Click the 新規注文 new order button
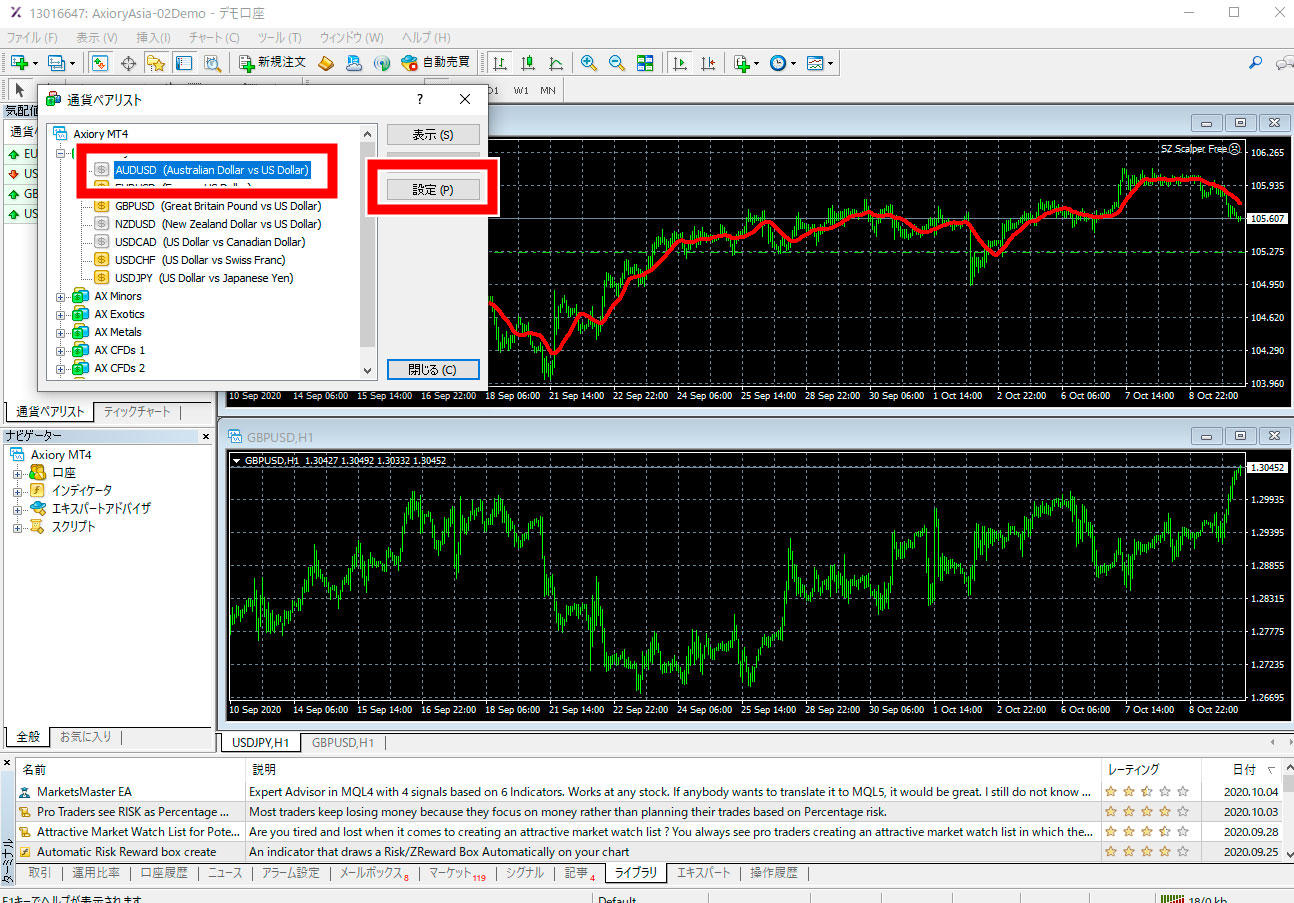 pos(272,62)
